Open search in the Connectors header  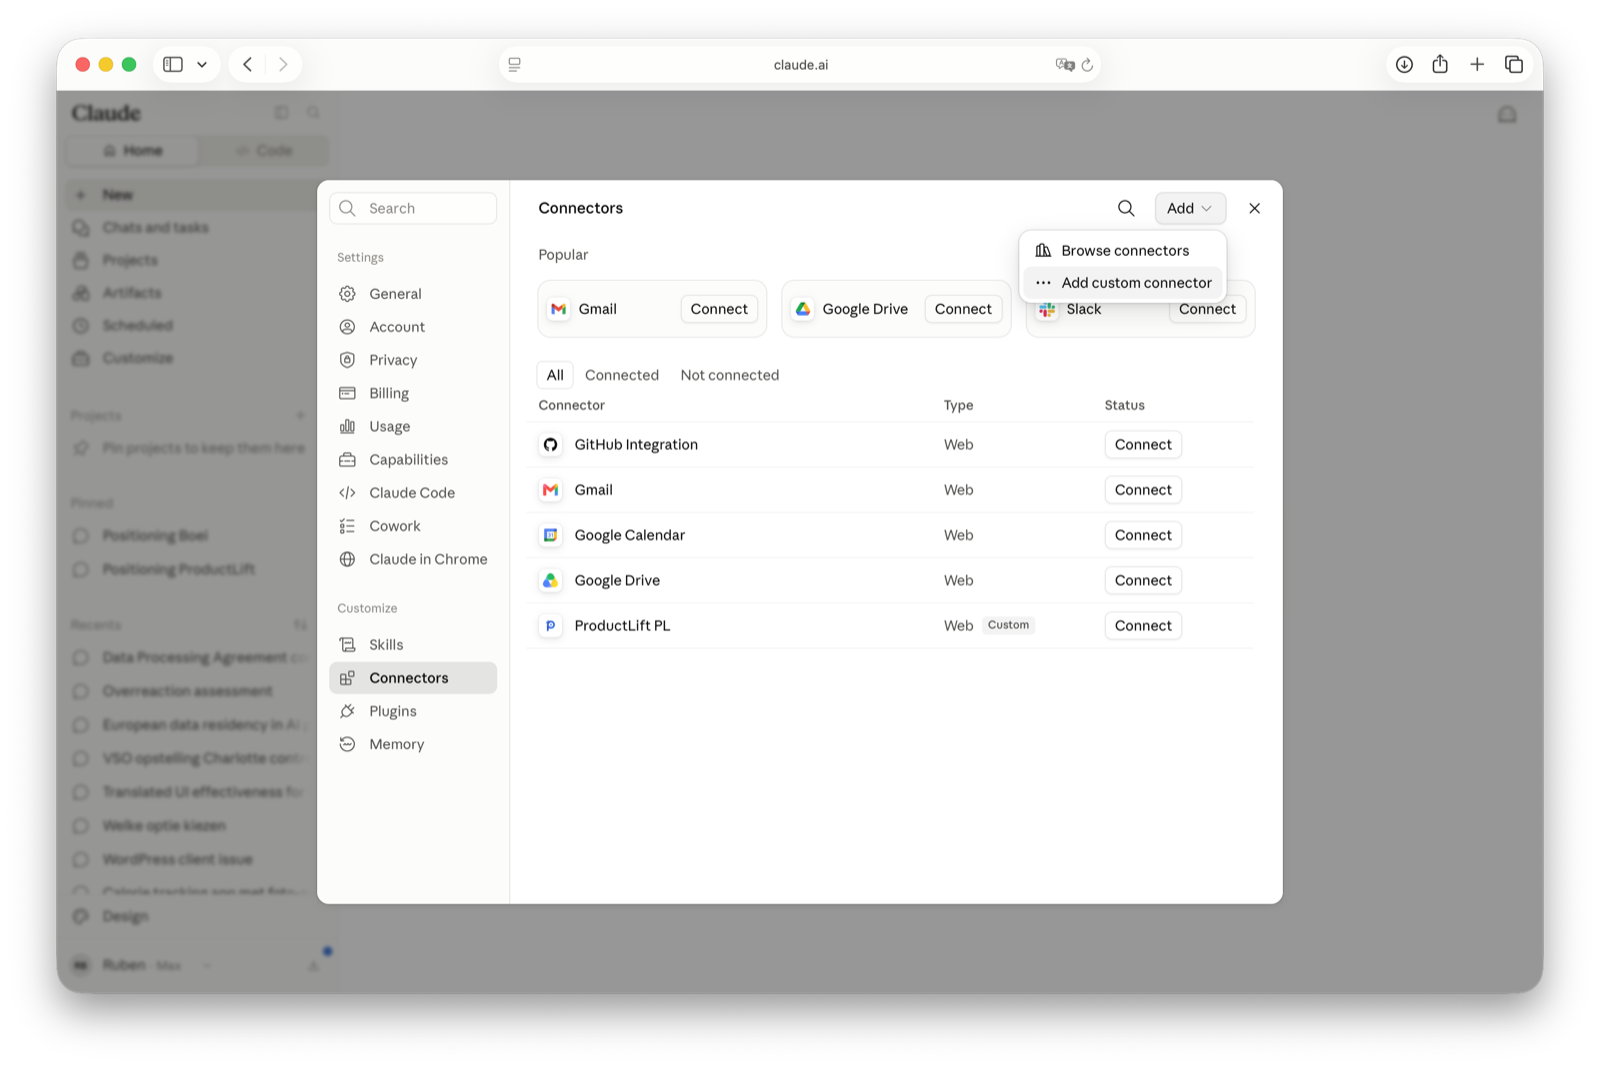click(x=1126, y=208)
